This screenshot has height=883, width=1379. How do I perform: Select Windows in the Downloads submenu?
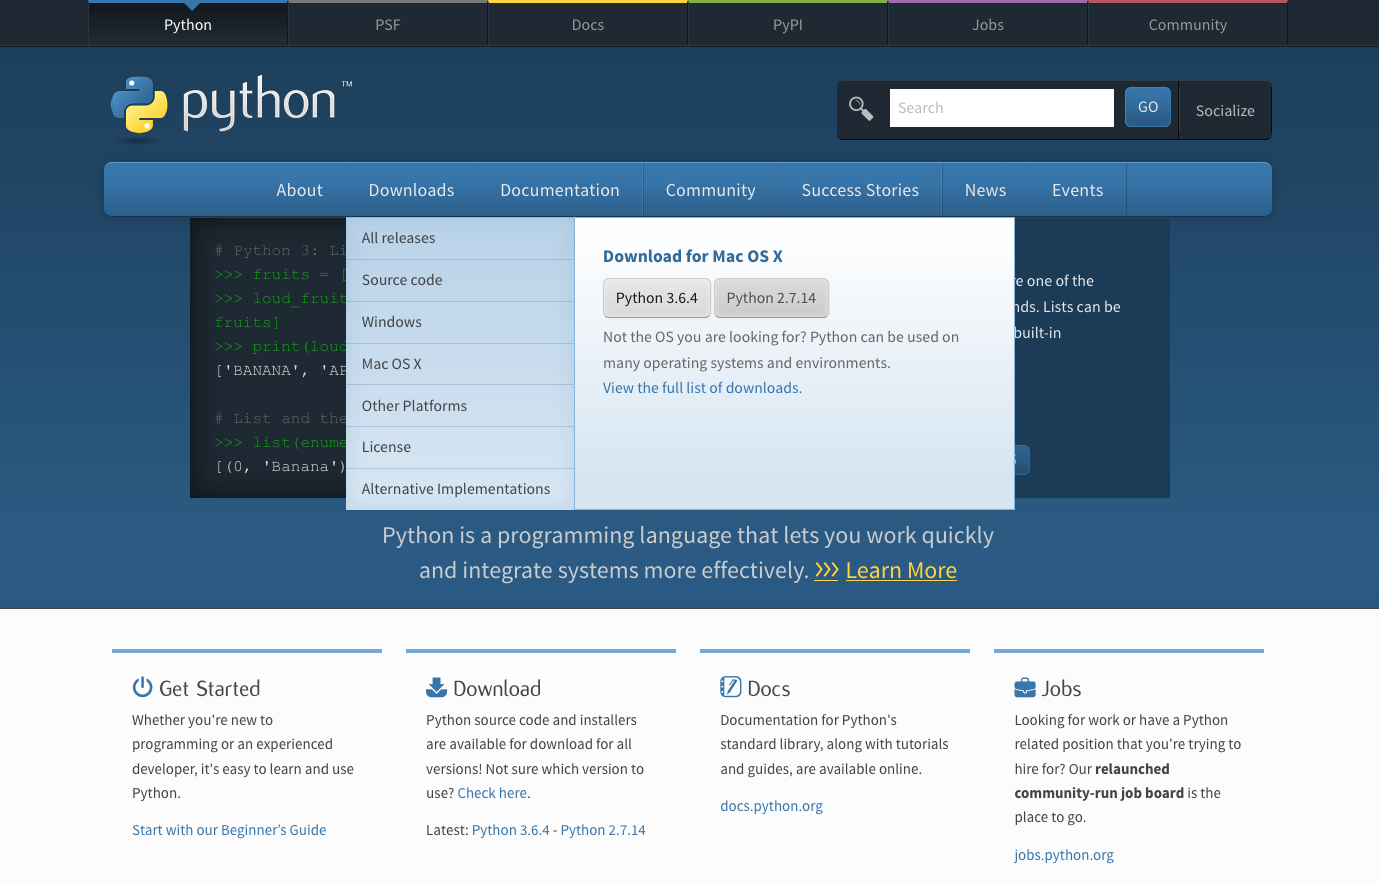tap(460, 322)
